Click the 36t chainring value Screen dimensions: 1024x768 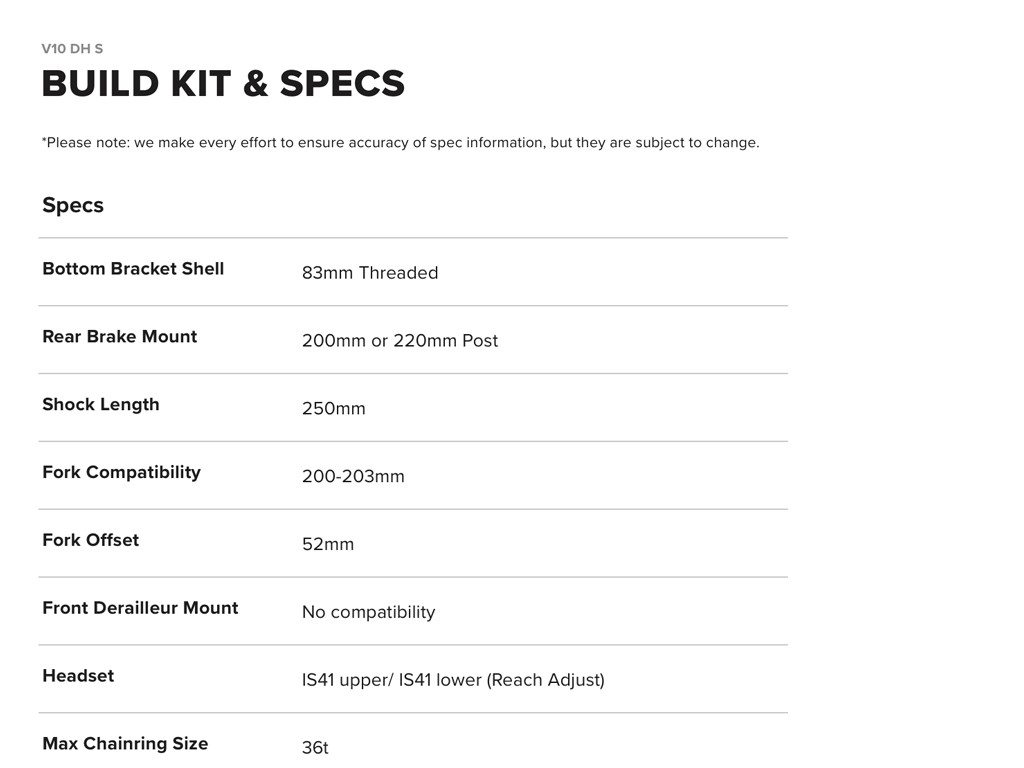pos(315,748)
